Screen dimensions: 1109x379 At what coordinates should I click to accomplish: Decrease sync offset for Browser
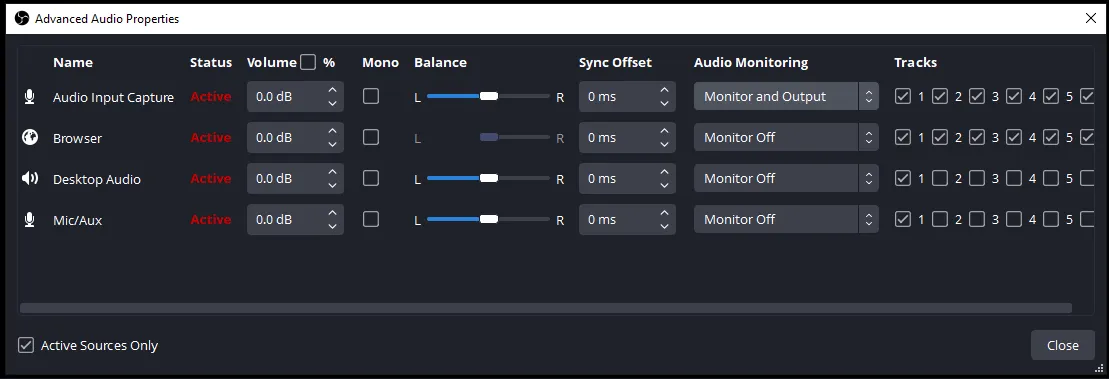click(664, 144)
